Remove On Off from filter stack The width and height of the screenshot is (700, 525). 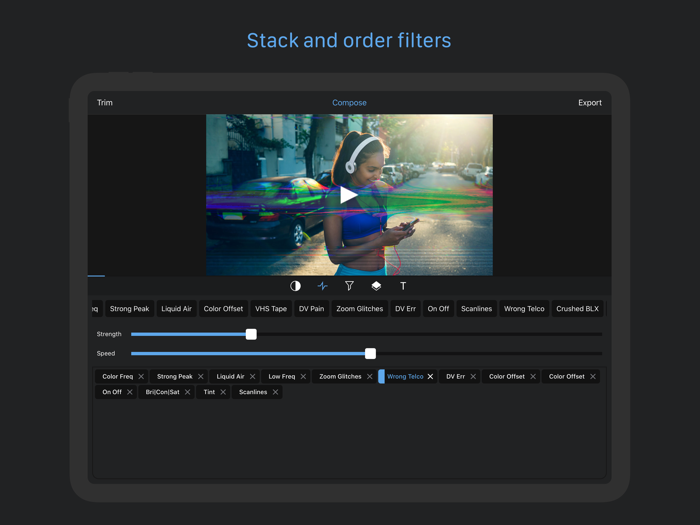coord(129,392)
